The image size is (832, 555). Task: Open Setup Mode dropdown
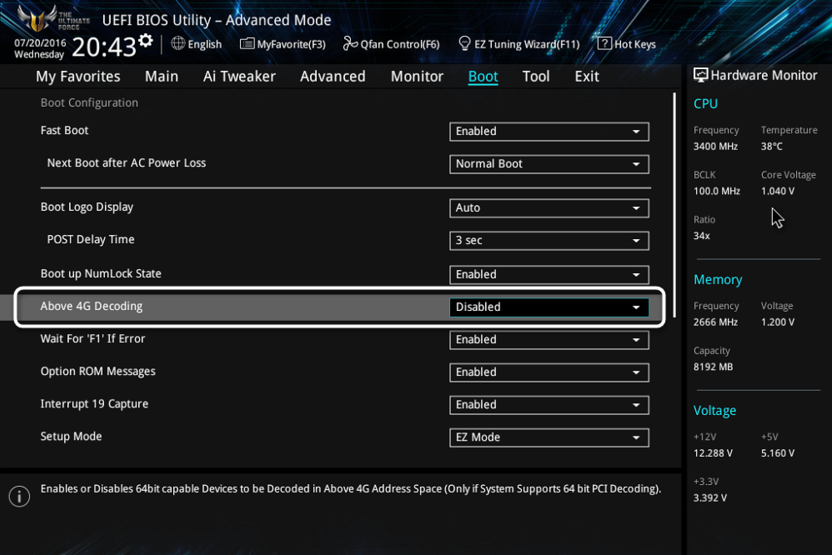pyautogui.click(x=549, y=438)
